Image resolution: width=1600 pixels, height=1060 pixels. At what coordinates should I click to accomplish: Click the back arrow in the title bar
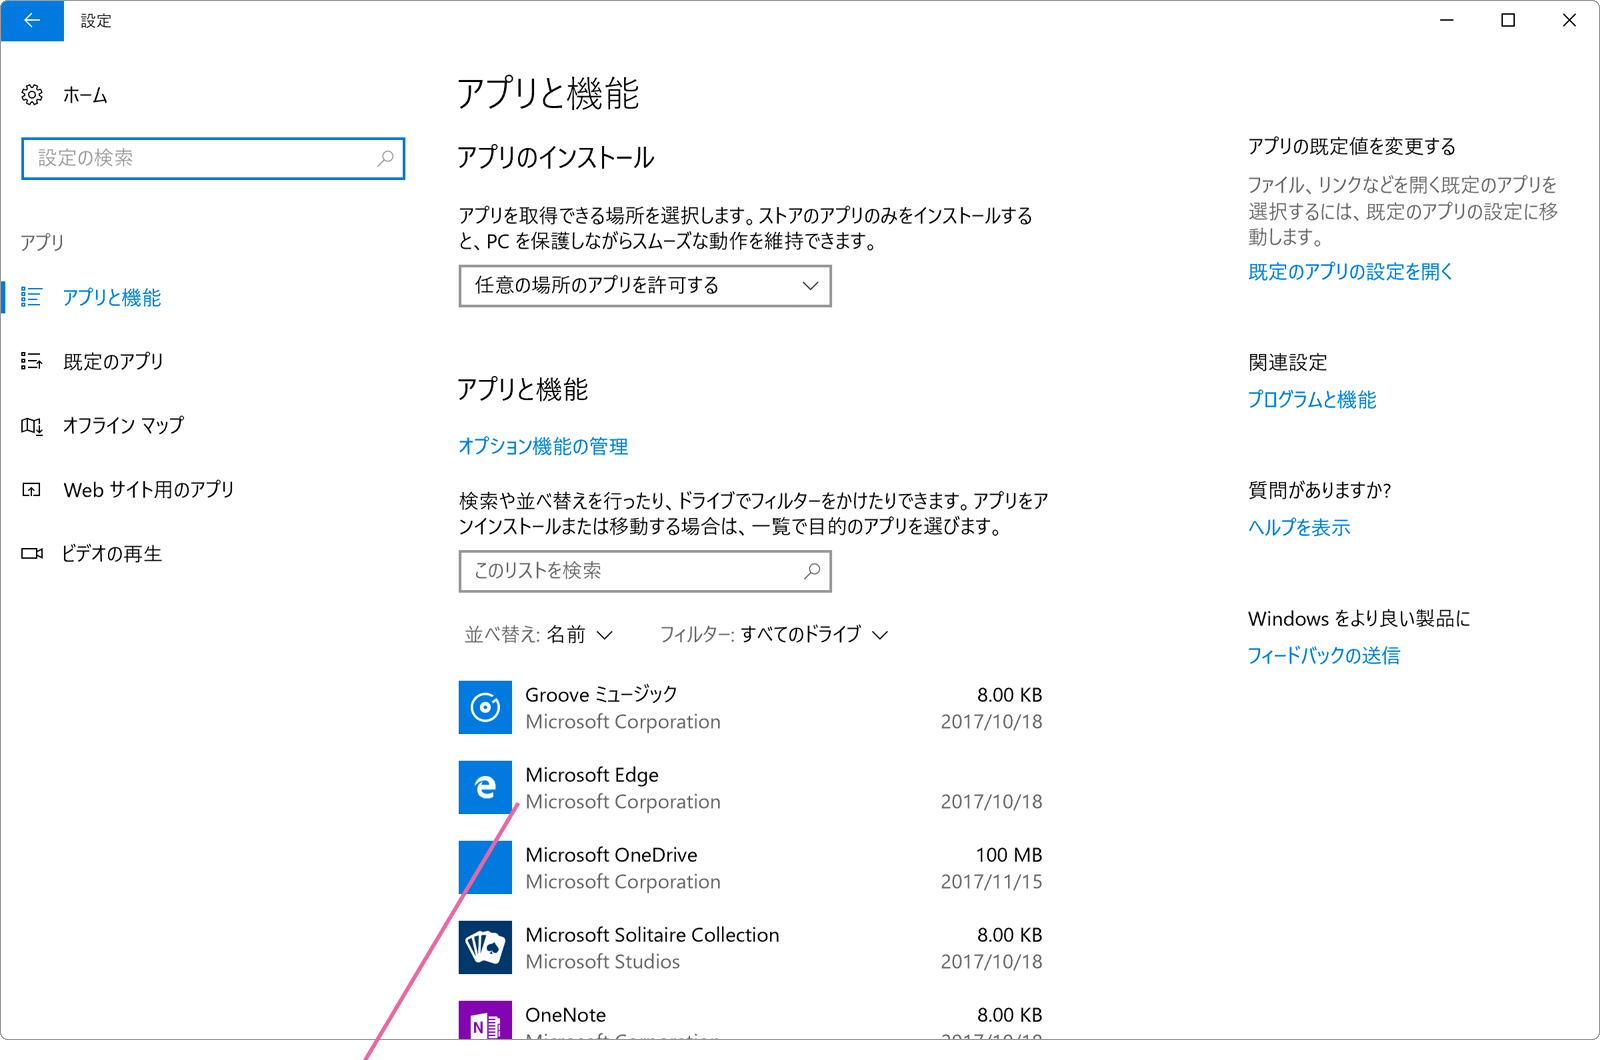[32, 20]
